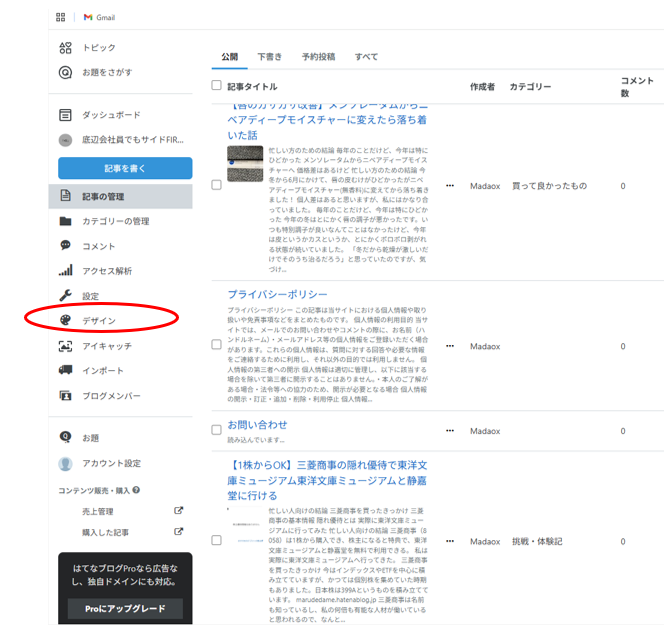Click the external-link icon for 売上管理

tap(179, 511)
